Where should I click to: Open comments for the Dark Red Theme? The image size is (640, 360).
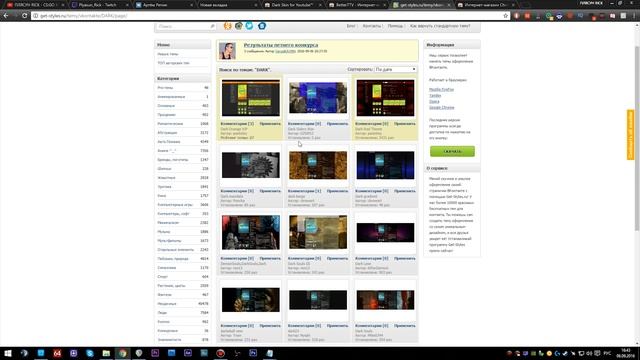(x=372, y=124)
